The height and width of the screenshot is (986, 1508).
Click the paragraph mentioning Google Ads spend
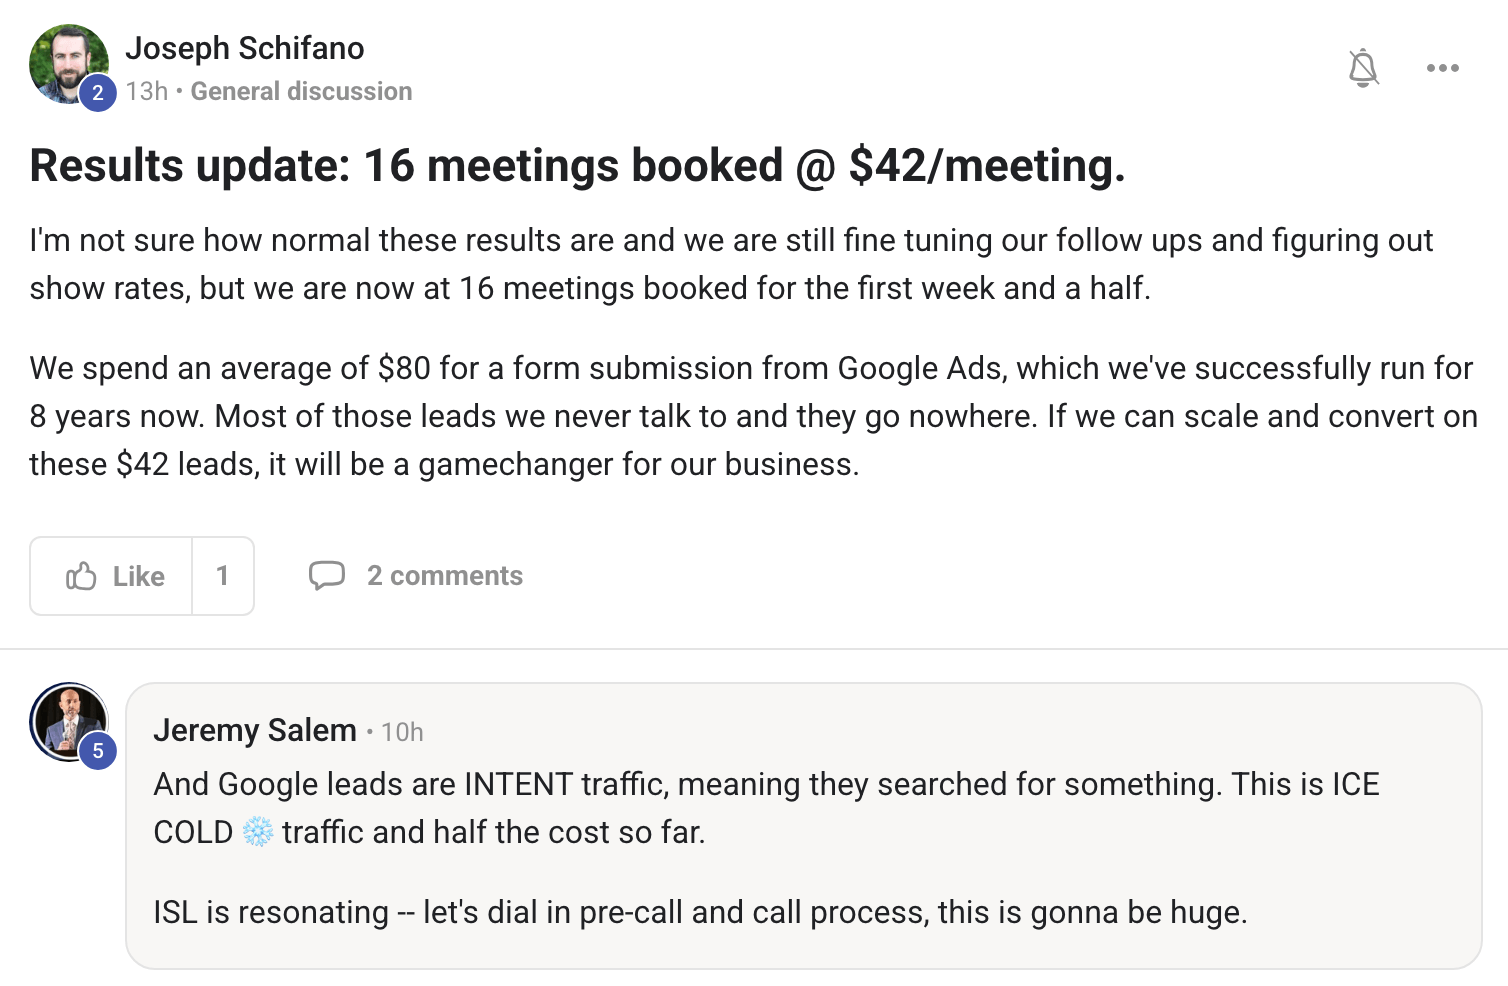(752, 416)
